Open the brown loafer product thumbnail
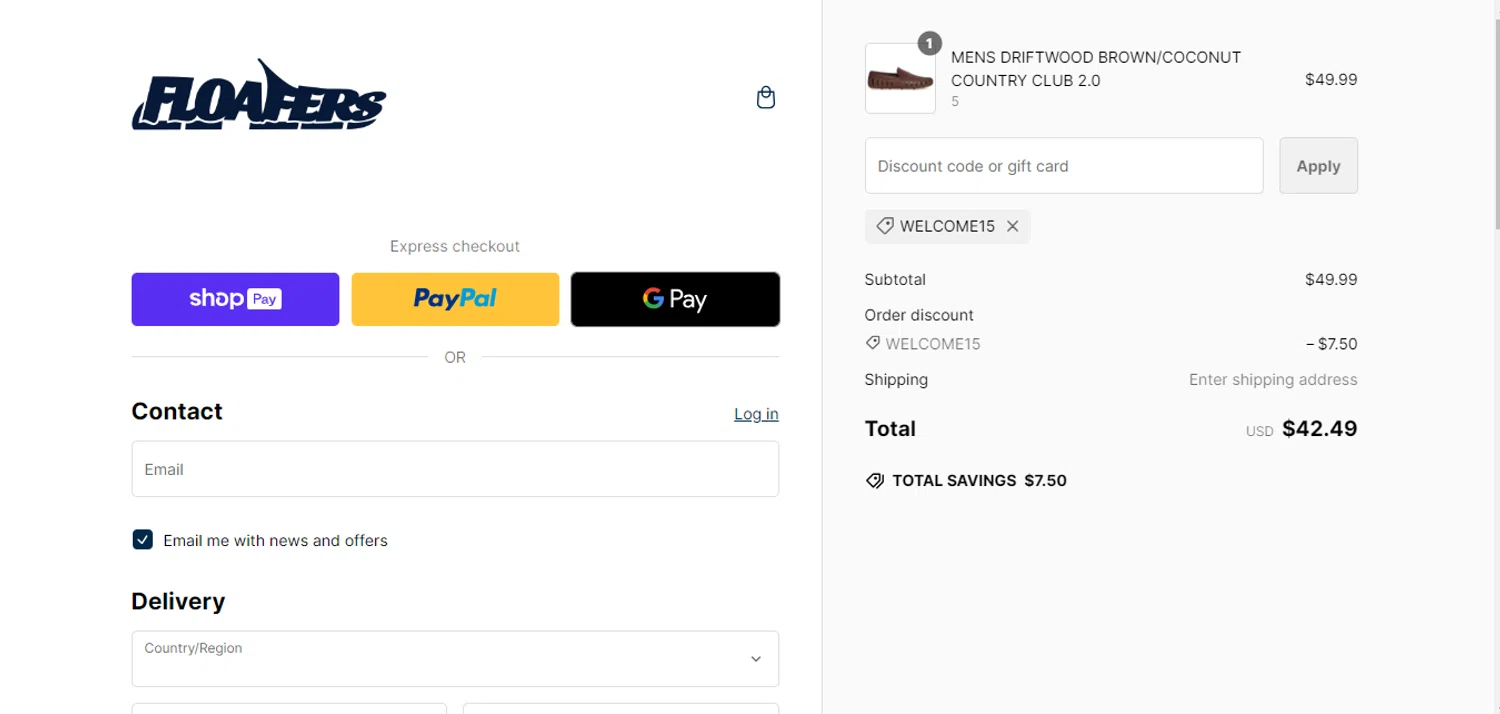 click(900, 78)
